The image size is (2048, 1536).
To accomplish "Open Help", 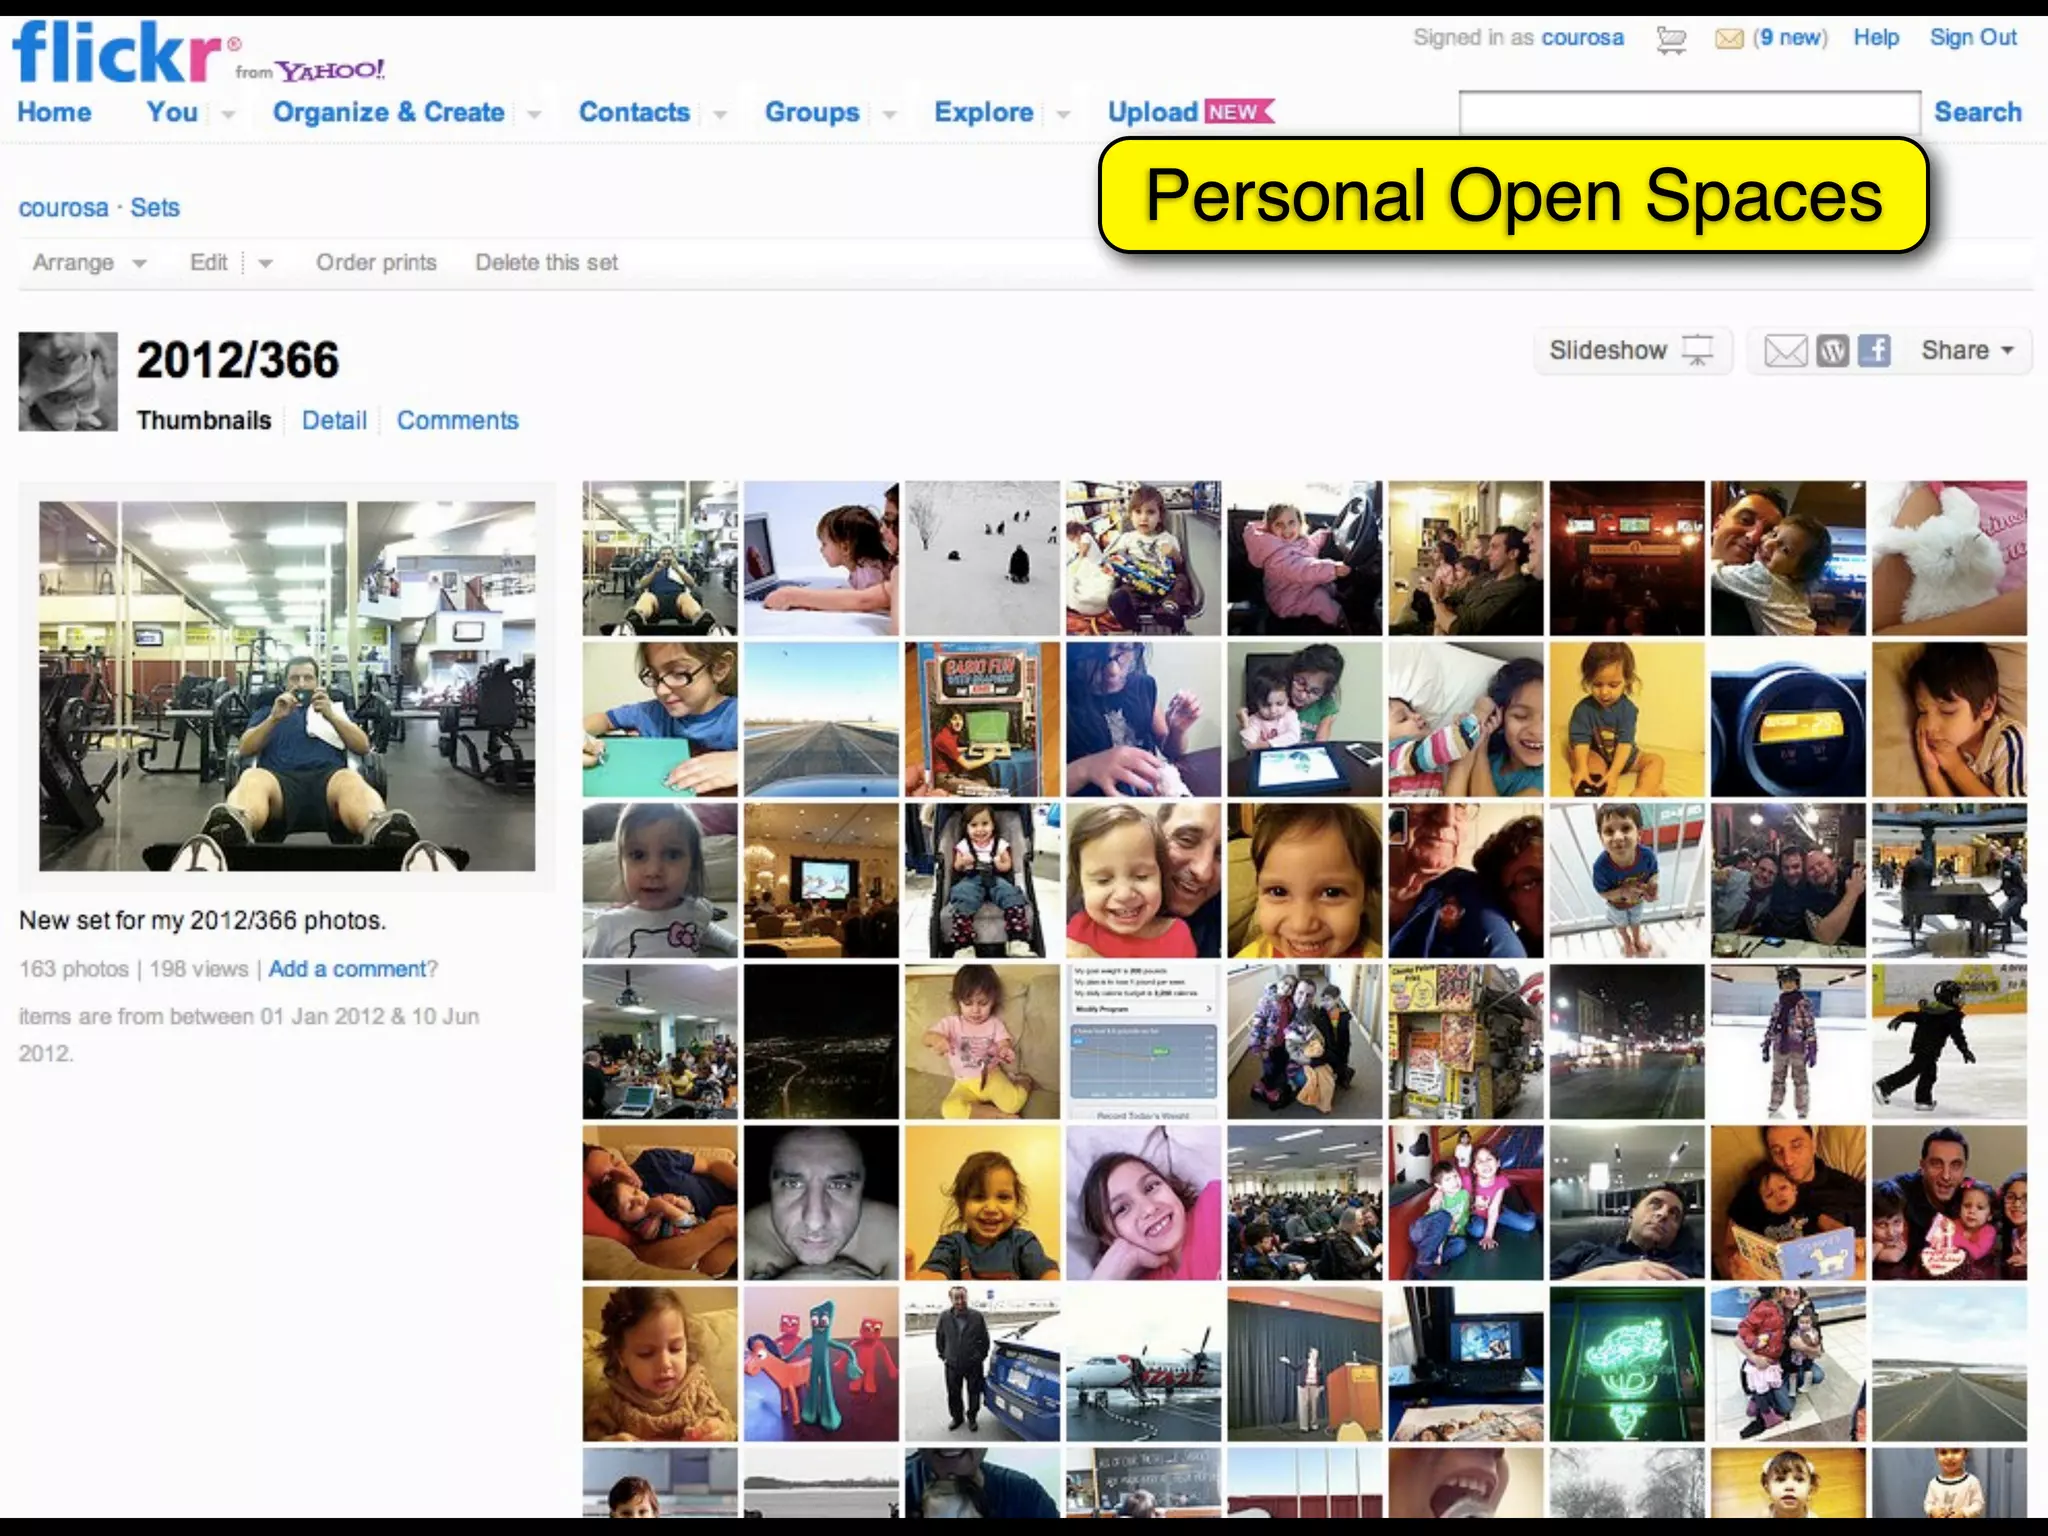I will (x=1876, y=38).
